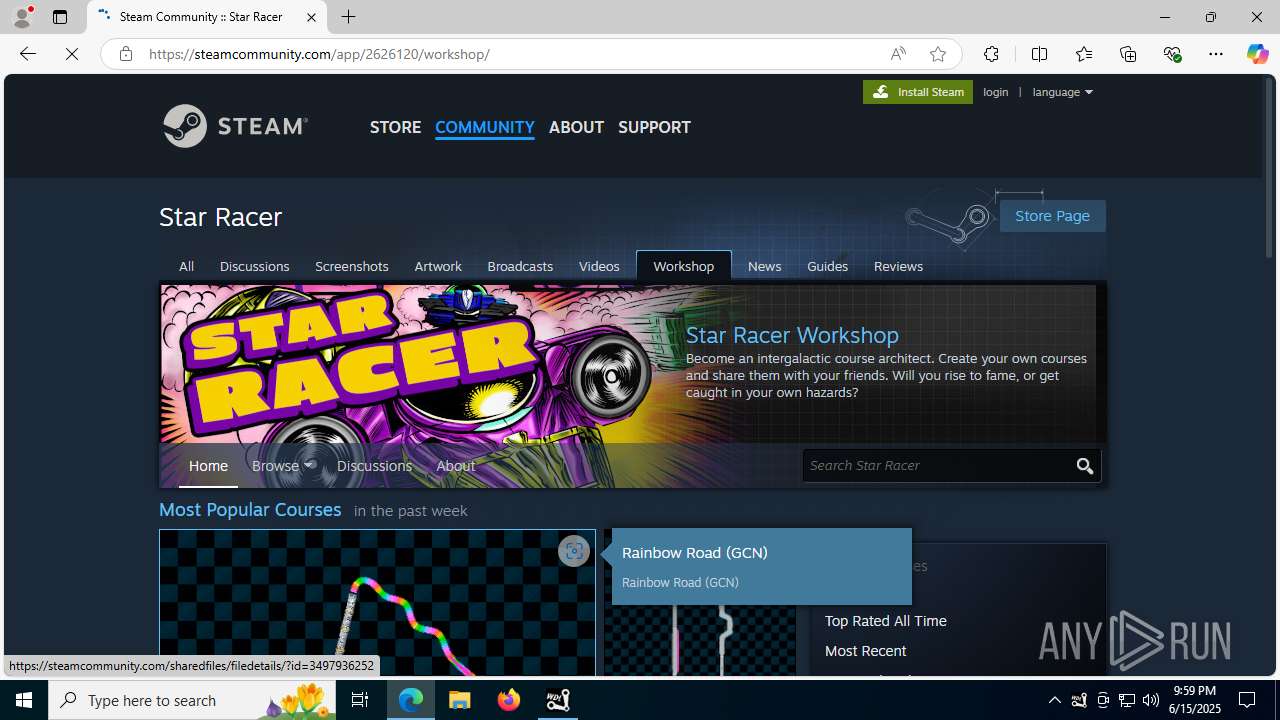Launch Firefox from taskbar
Viewport: 1280px width, 720px height.
click(509, 700)
